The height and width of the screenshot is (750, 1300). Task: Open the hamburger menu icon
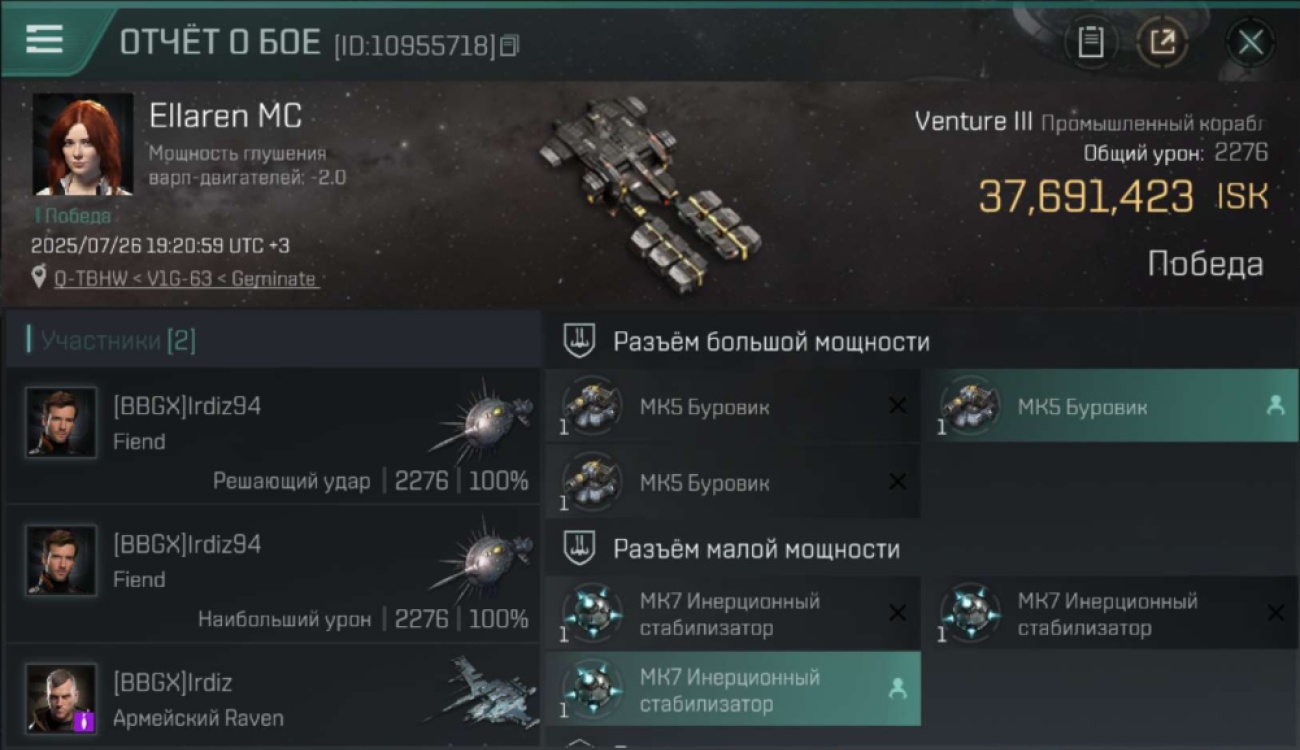point(44,40)
